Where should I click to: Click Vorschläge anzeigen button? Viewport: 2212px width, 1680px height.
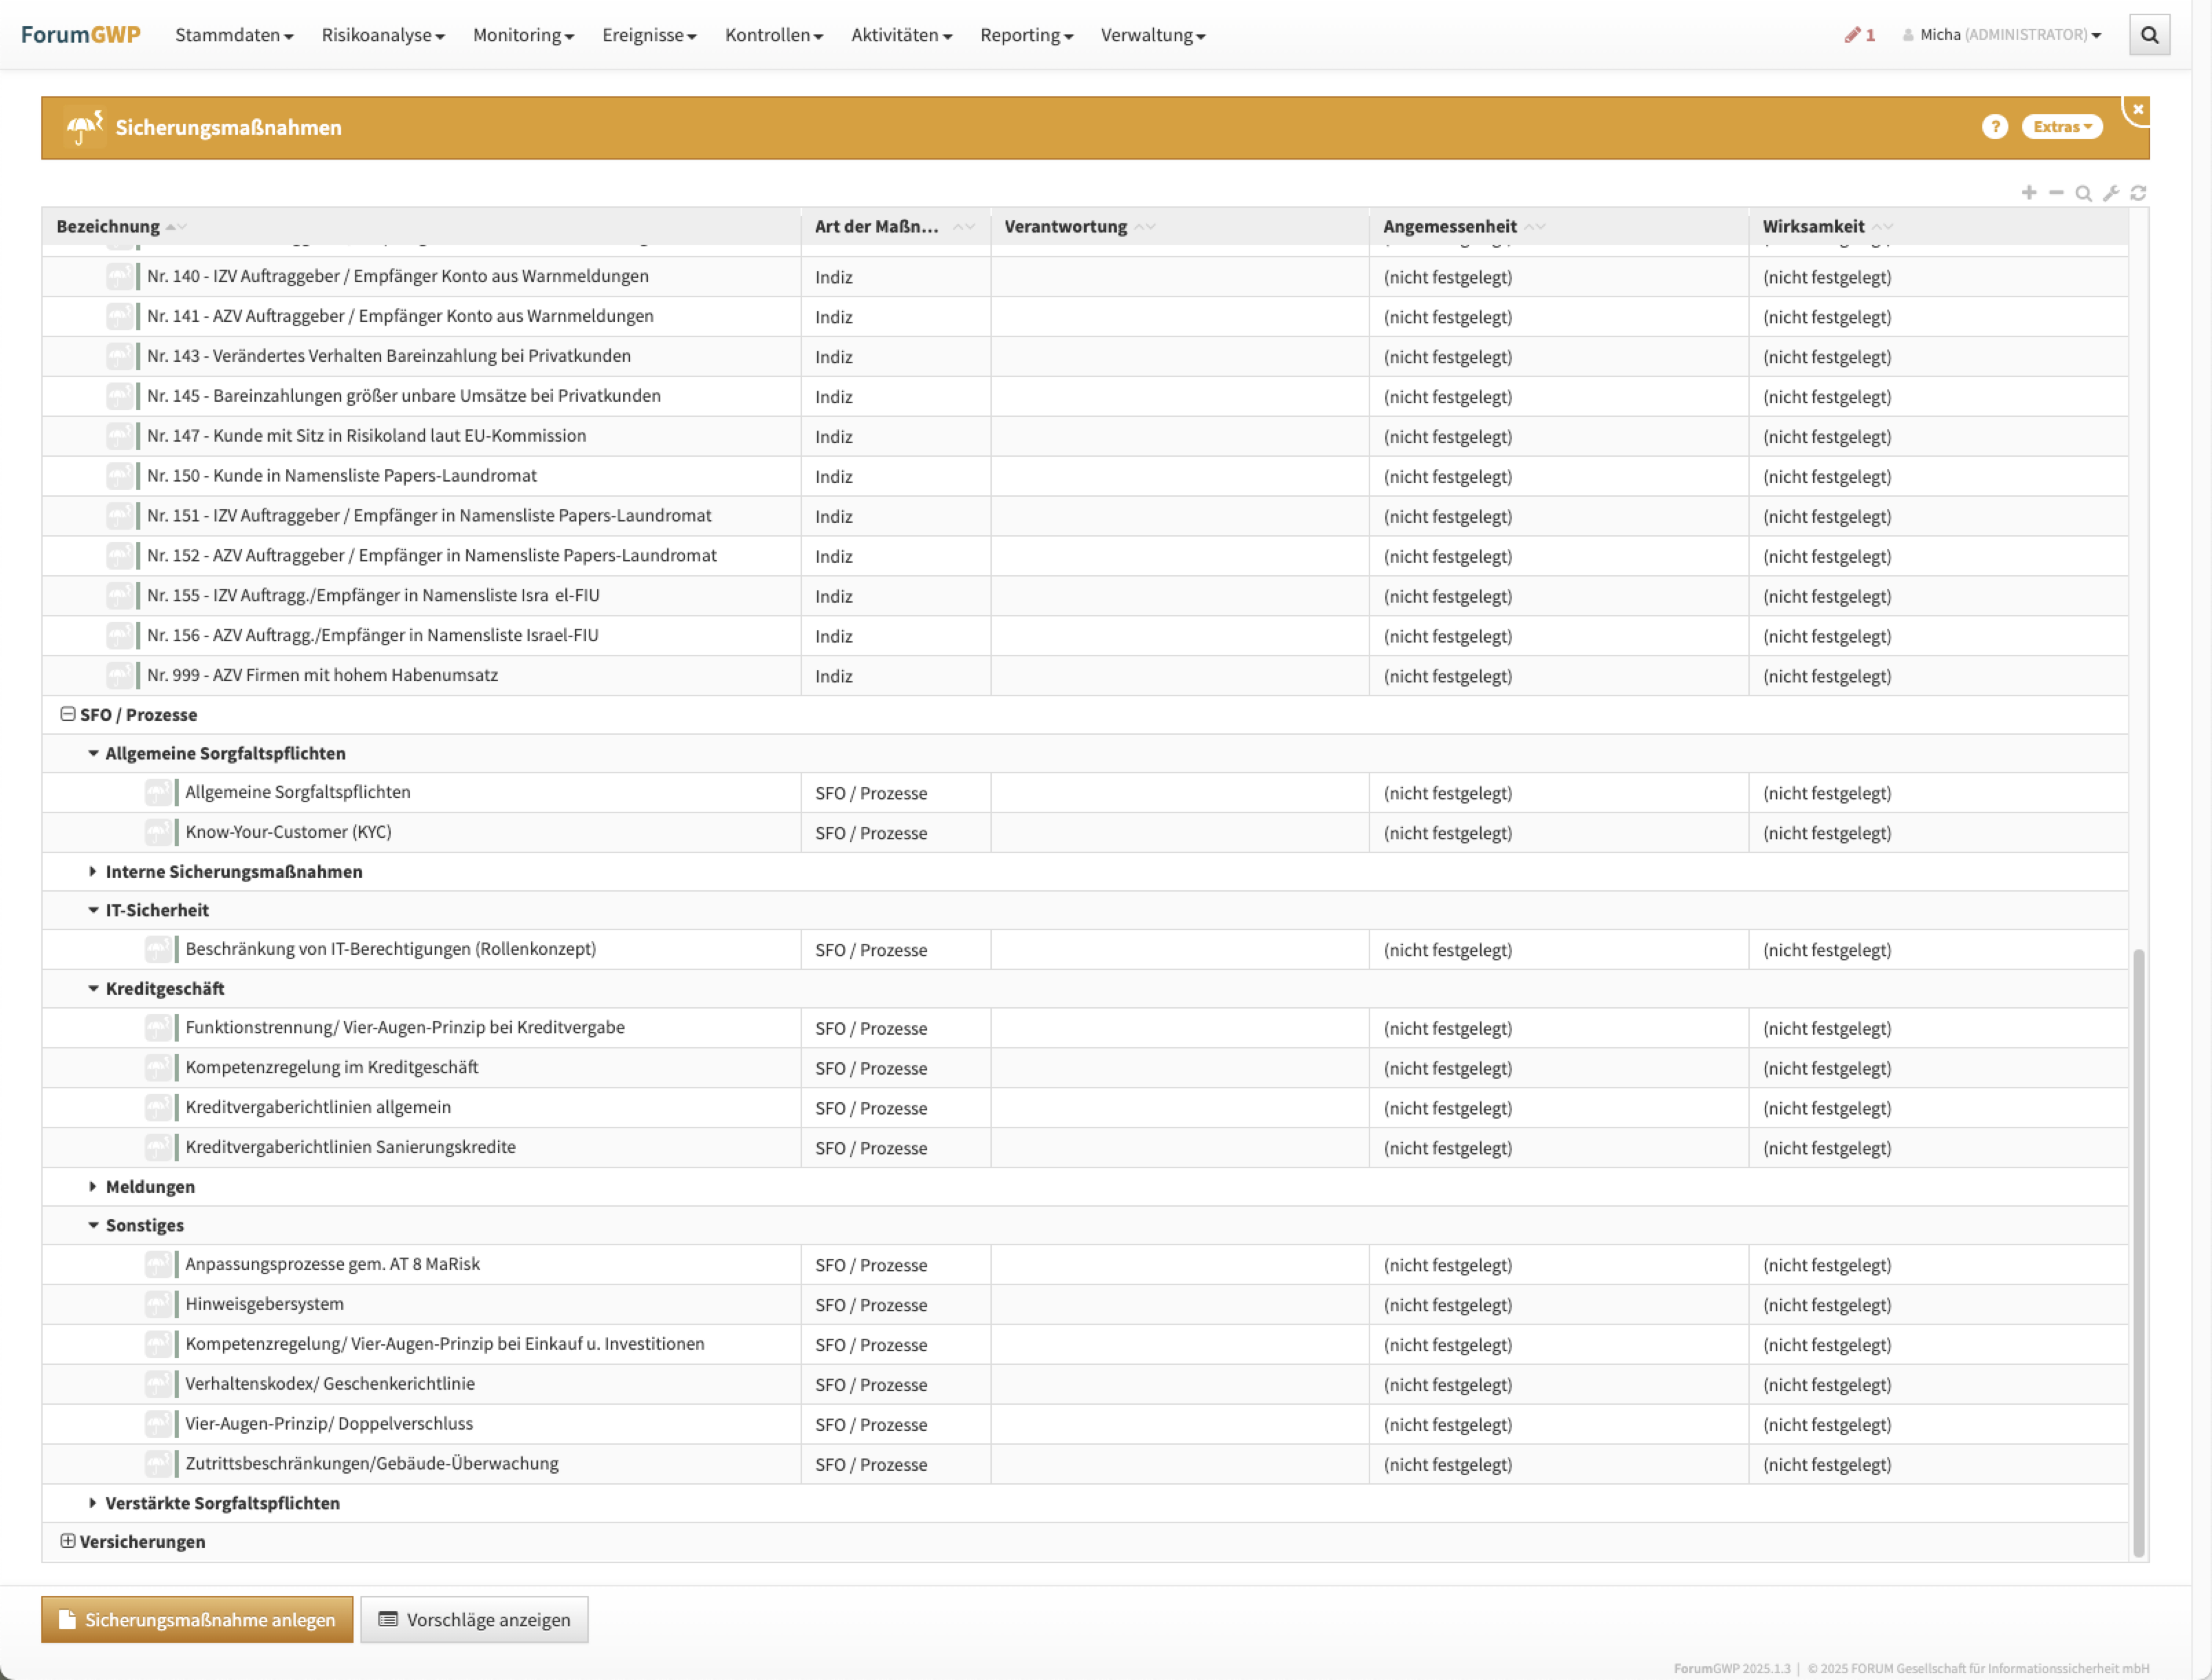tap(474, 1619)
